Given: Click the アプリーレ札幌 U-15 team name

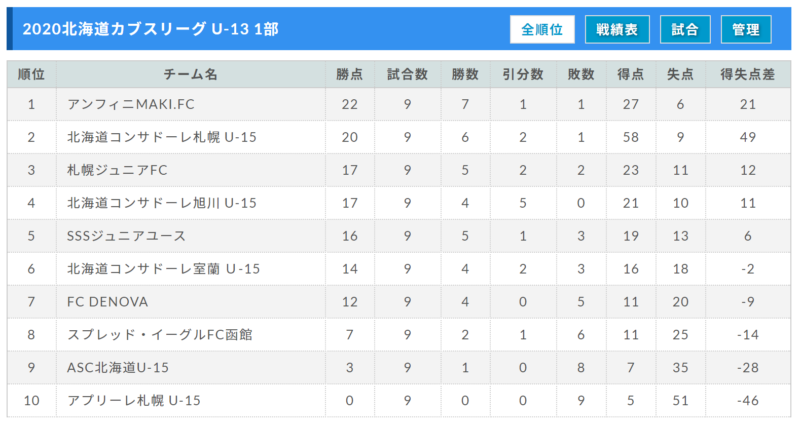Looking at the screenshot, I should coord(134,400).
